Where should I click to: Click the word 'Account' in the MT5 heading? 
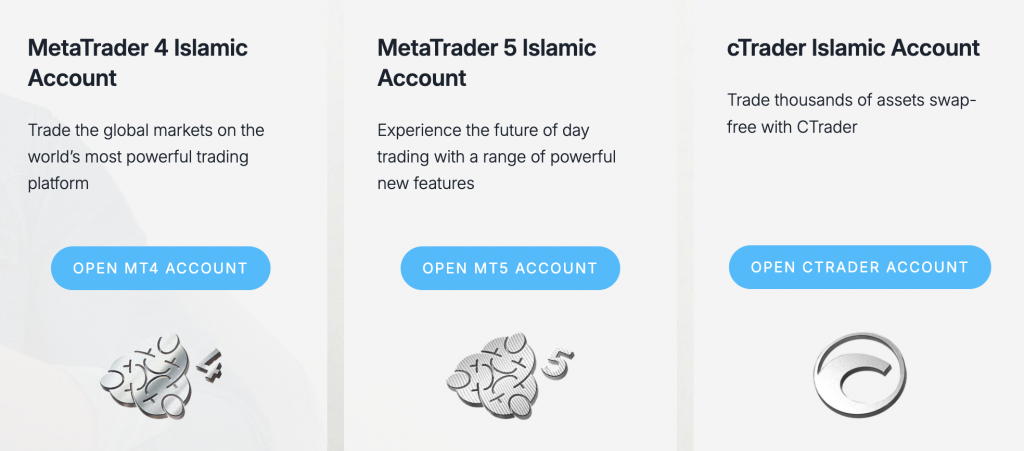point(422,78)
